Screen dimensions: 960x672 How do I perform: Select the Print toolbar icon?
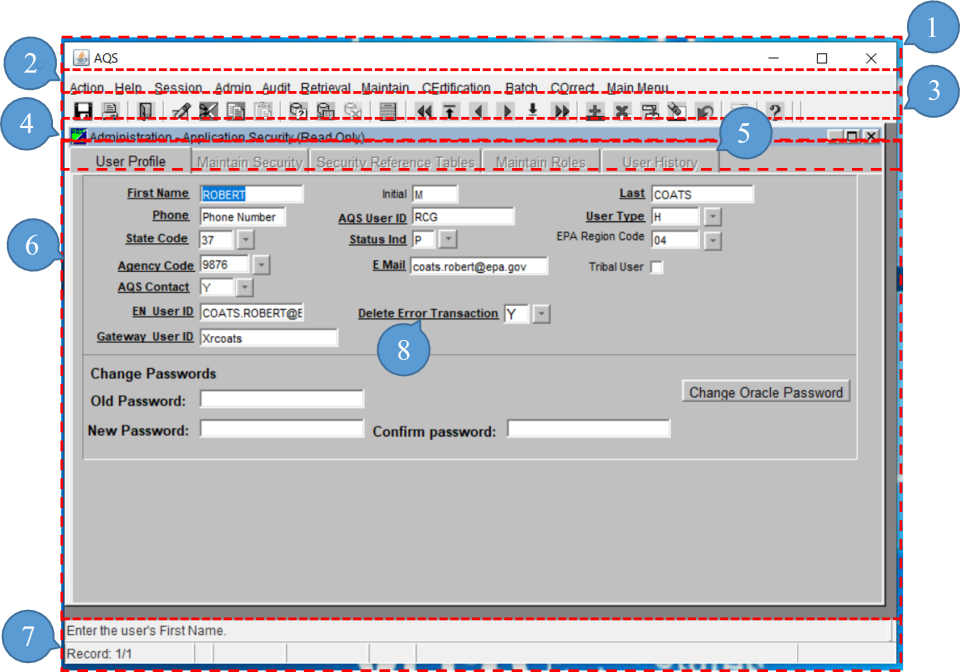coord(109,110)
